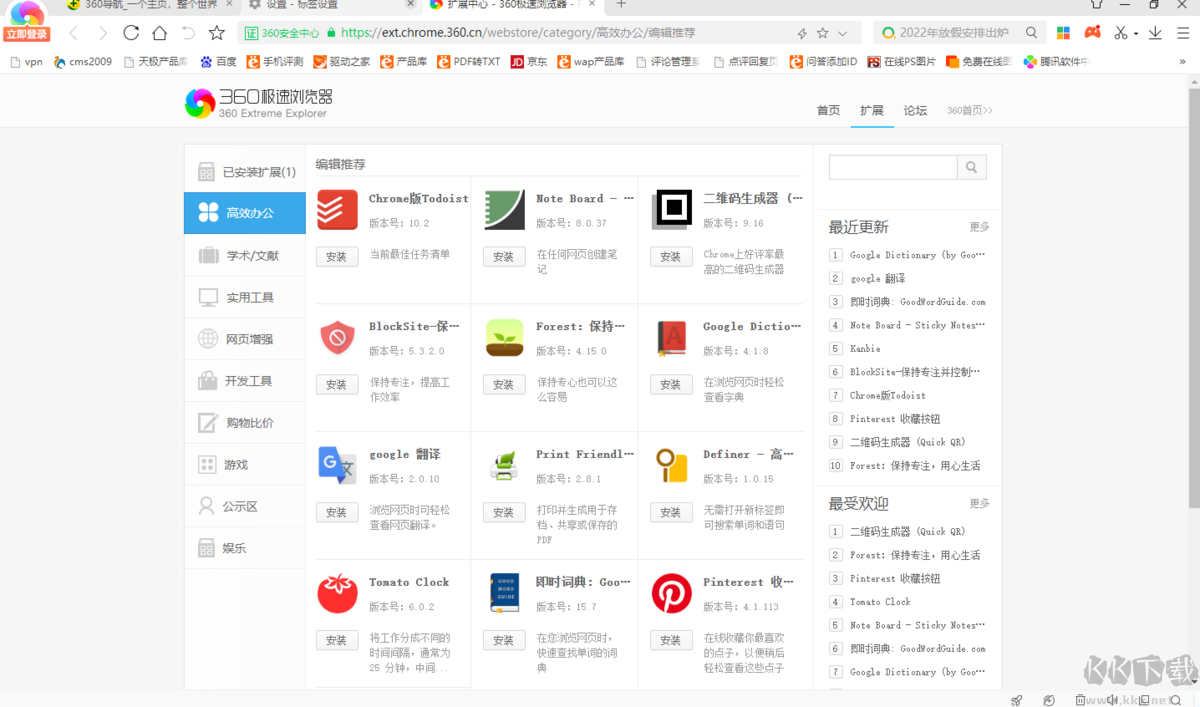Viewport: 1200px width, 707px height.
Task: Open the 360首页>> link
Action: point(970,111)
